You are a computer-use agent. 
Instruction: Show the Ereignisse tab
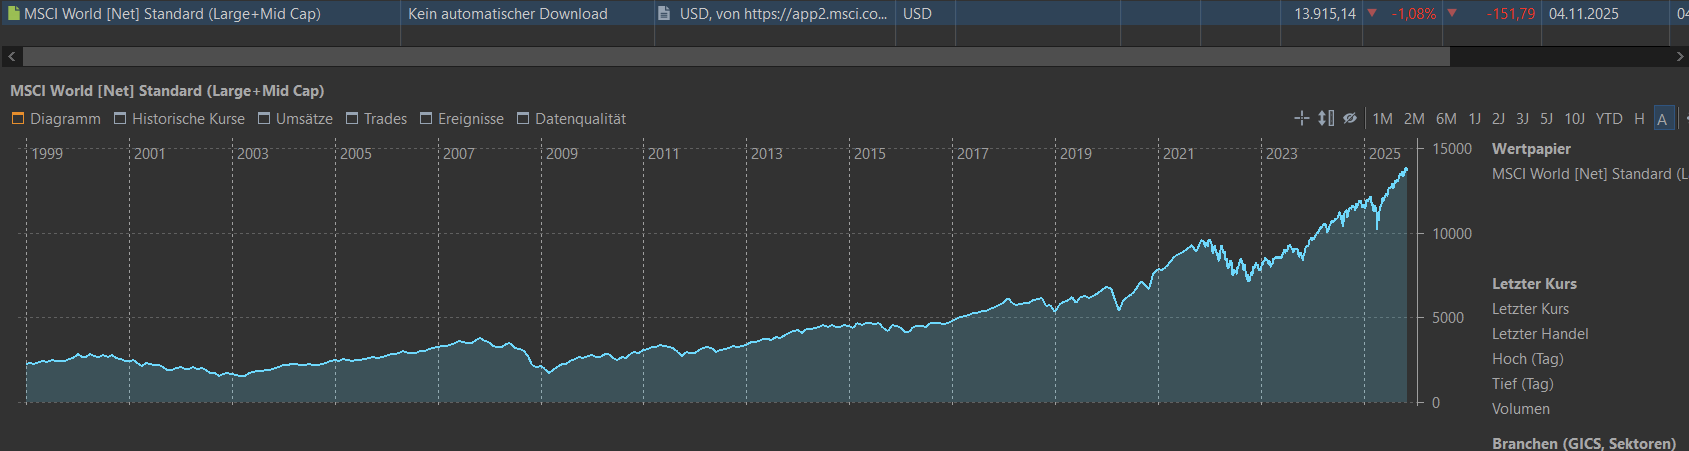click(461, 119)
